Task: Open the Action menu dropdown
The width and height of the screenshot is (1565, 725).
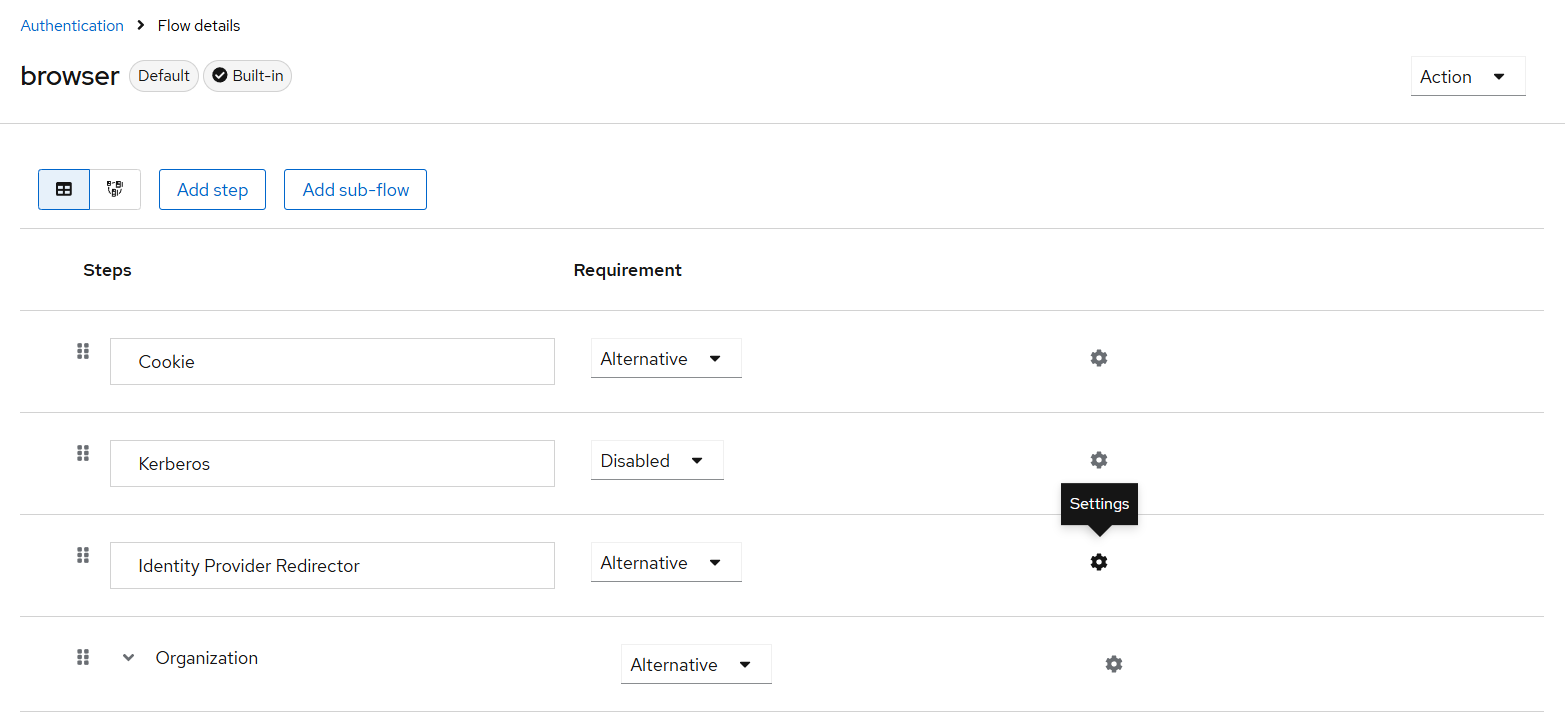Action: tap(1468, 76)
